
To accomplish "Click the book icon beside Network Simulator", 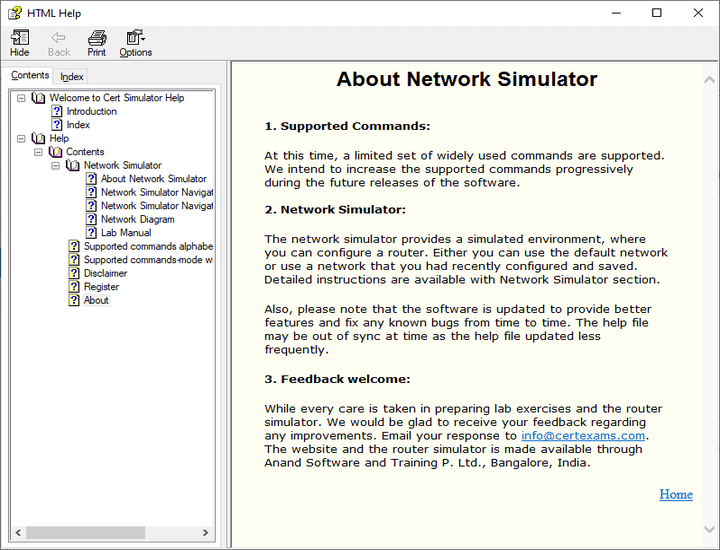I will click(x=73, y=165).
